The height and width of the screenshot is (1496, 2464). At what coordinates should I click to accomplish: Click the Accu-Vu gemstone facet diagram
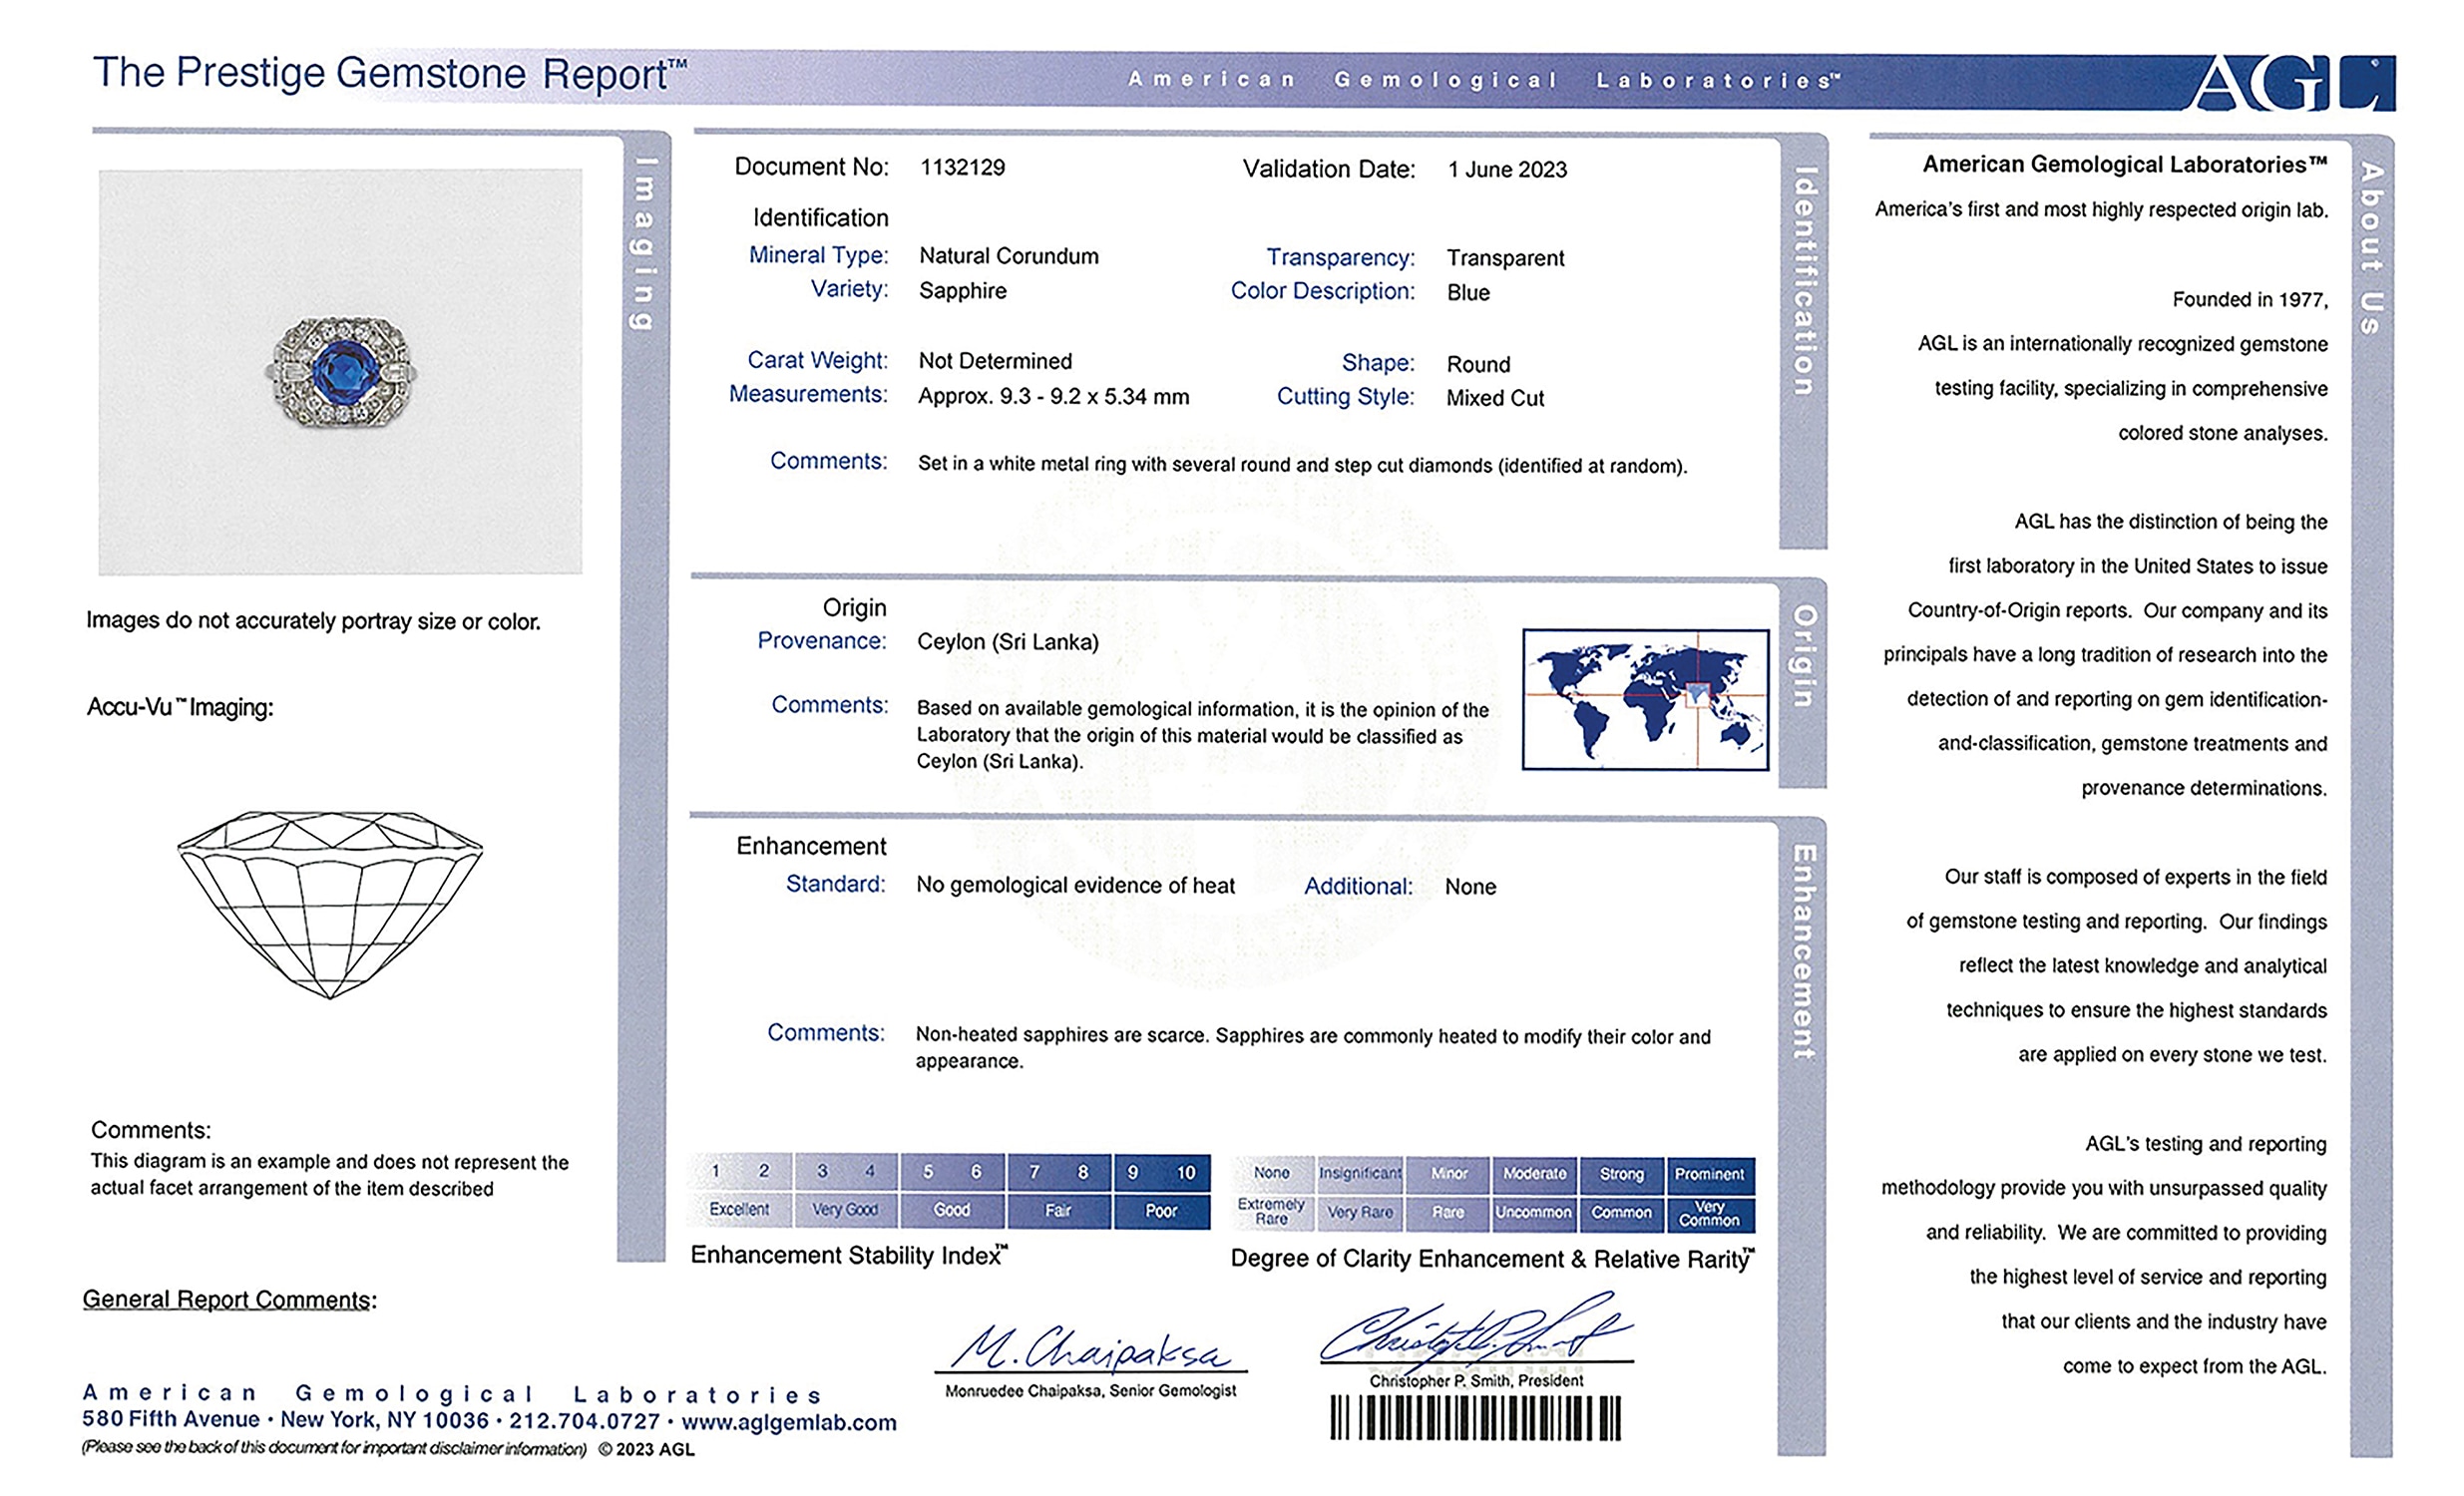coord(330,903)
